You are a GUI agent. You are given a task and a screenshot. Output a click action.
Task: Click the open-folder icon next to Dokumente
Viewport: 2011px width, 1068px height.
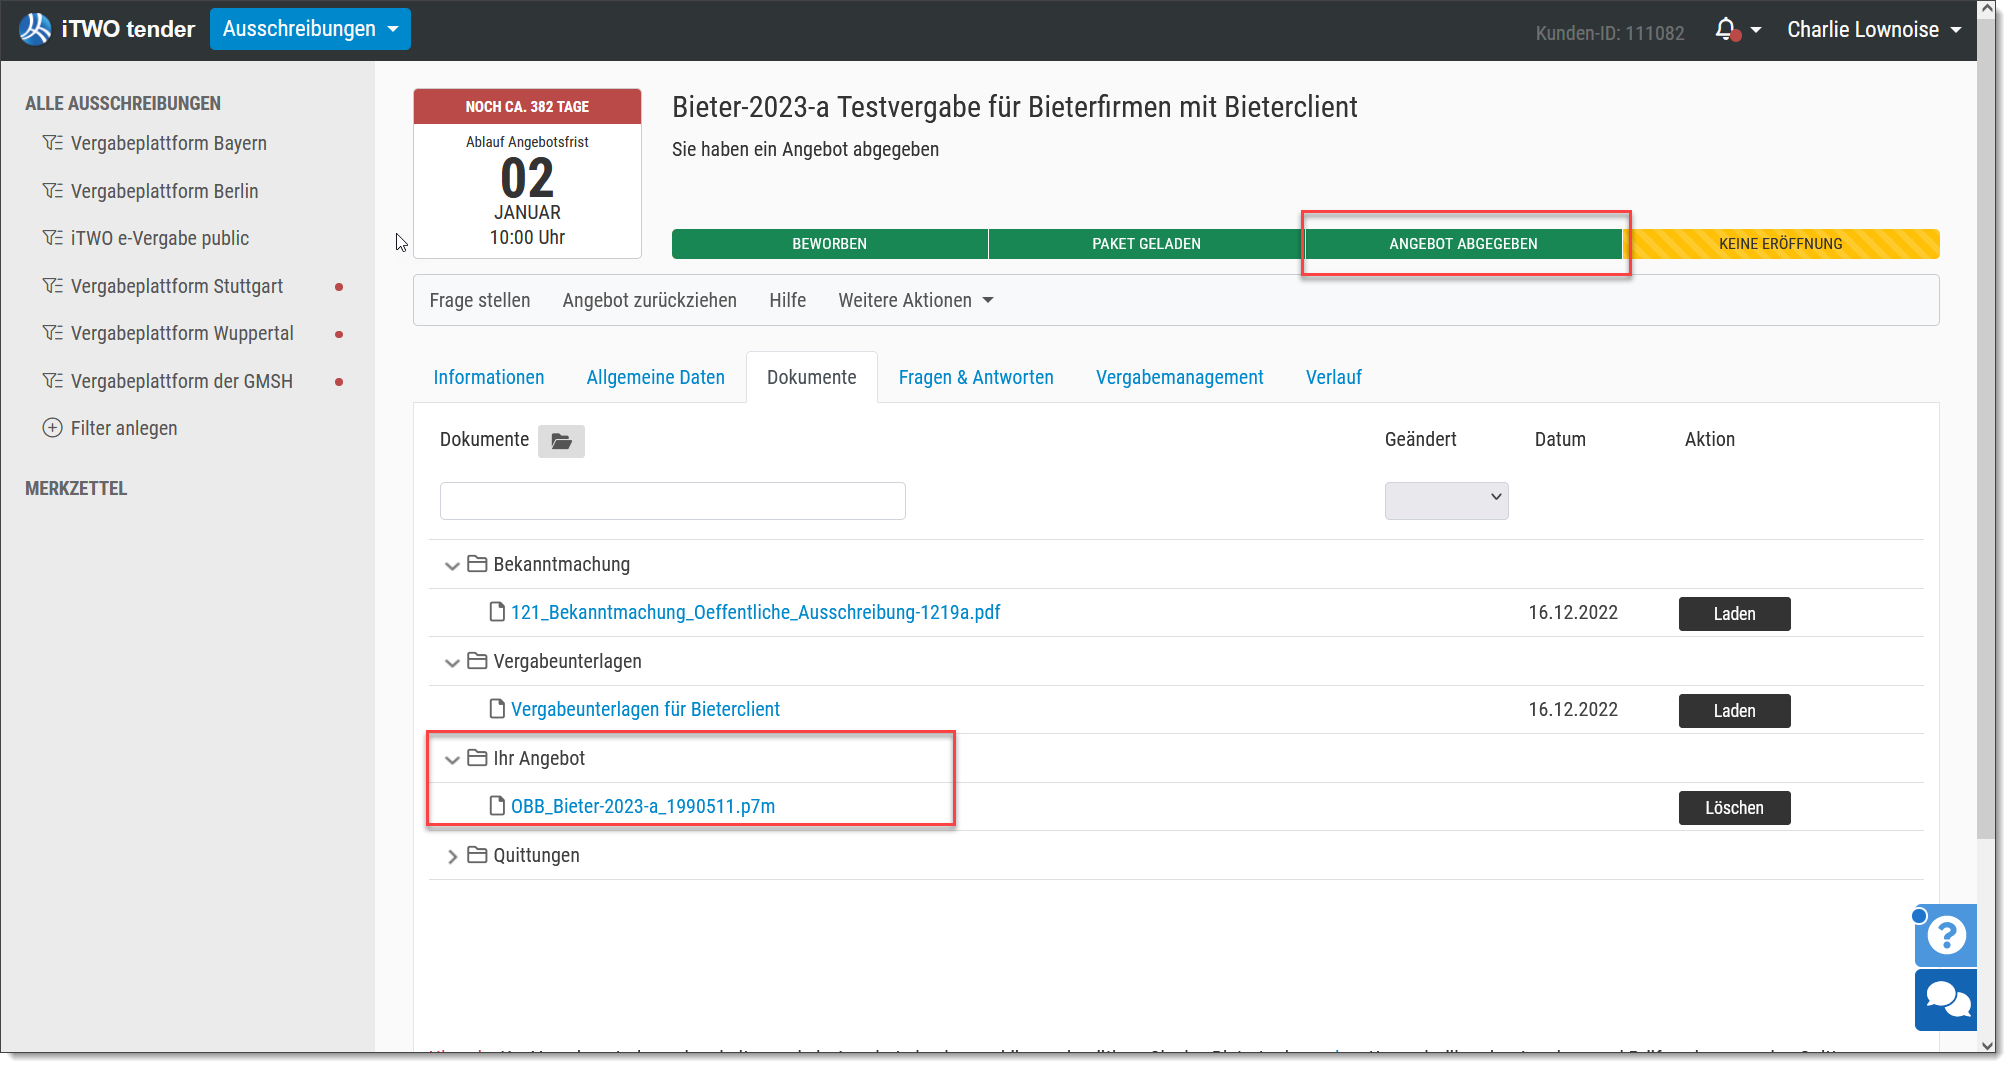click(561, 441)
